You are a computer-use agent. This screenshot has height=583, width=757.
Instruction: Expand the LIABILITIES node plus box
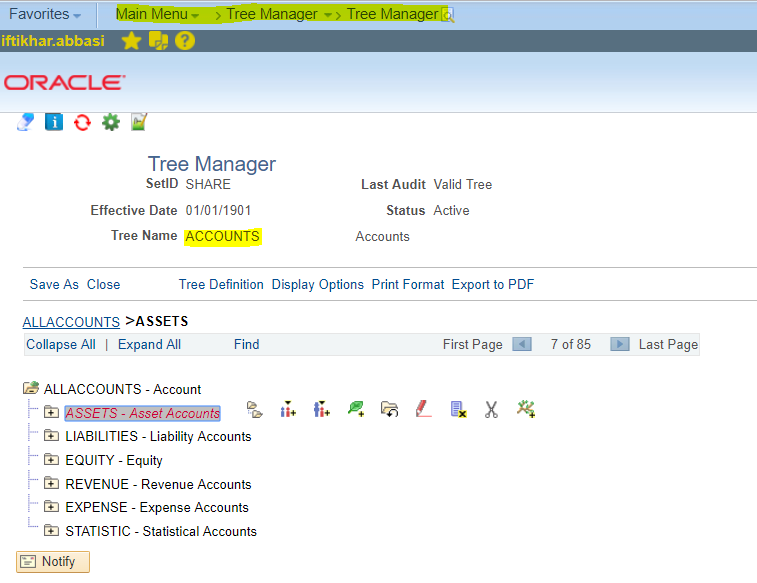pyautogui.click(x=51, y=436)
